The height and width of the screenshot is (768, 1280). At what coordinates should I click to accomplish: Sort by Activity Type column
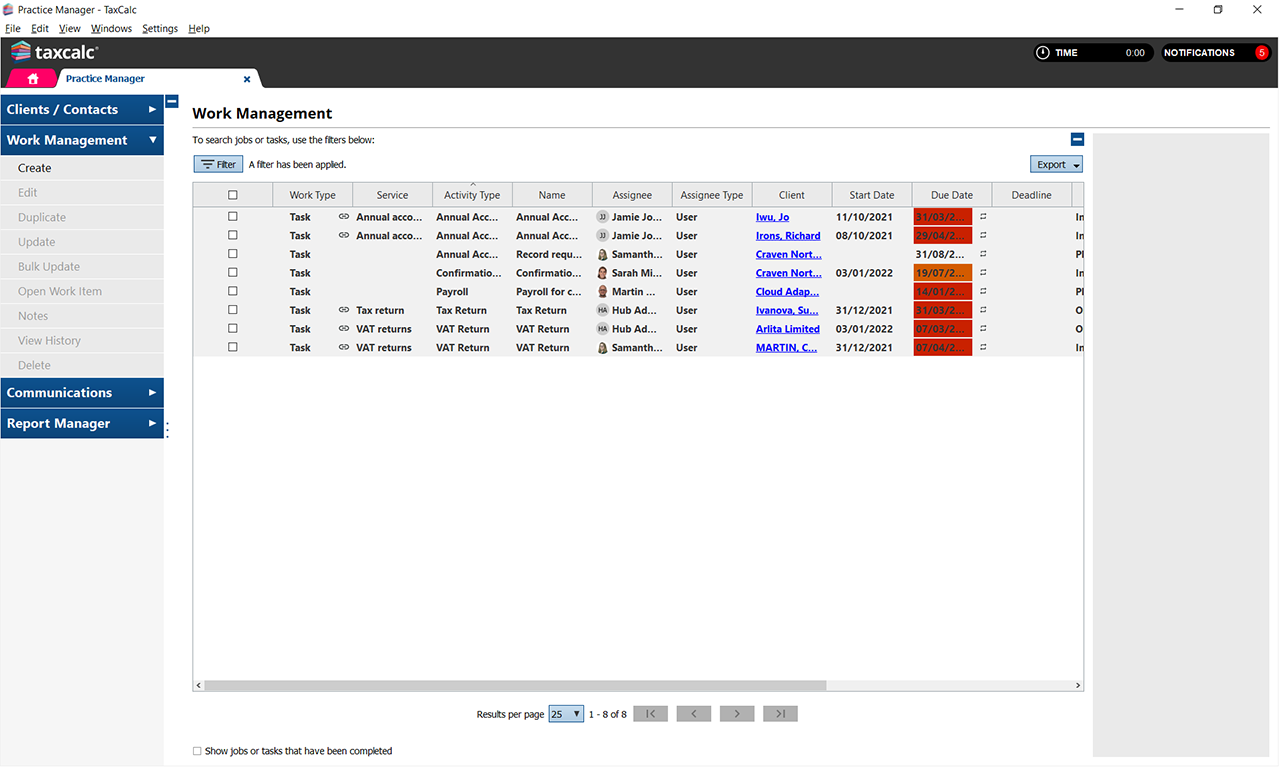click(x=472, y=195)
